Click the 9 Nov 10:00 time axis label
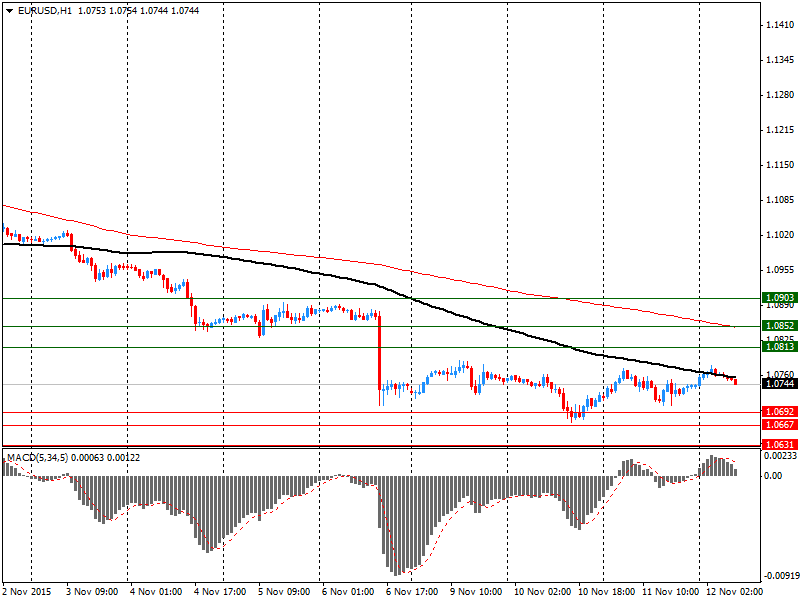800x600 pixels. 476,592
